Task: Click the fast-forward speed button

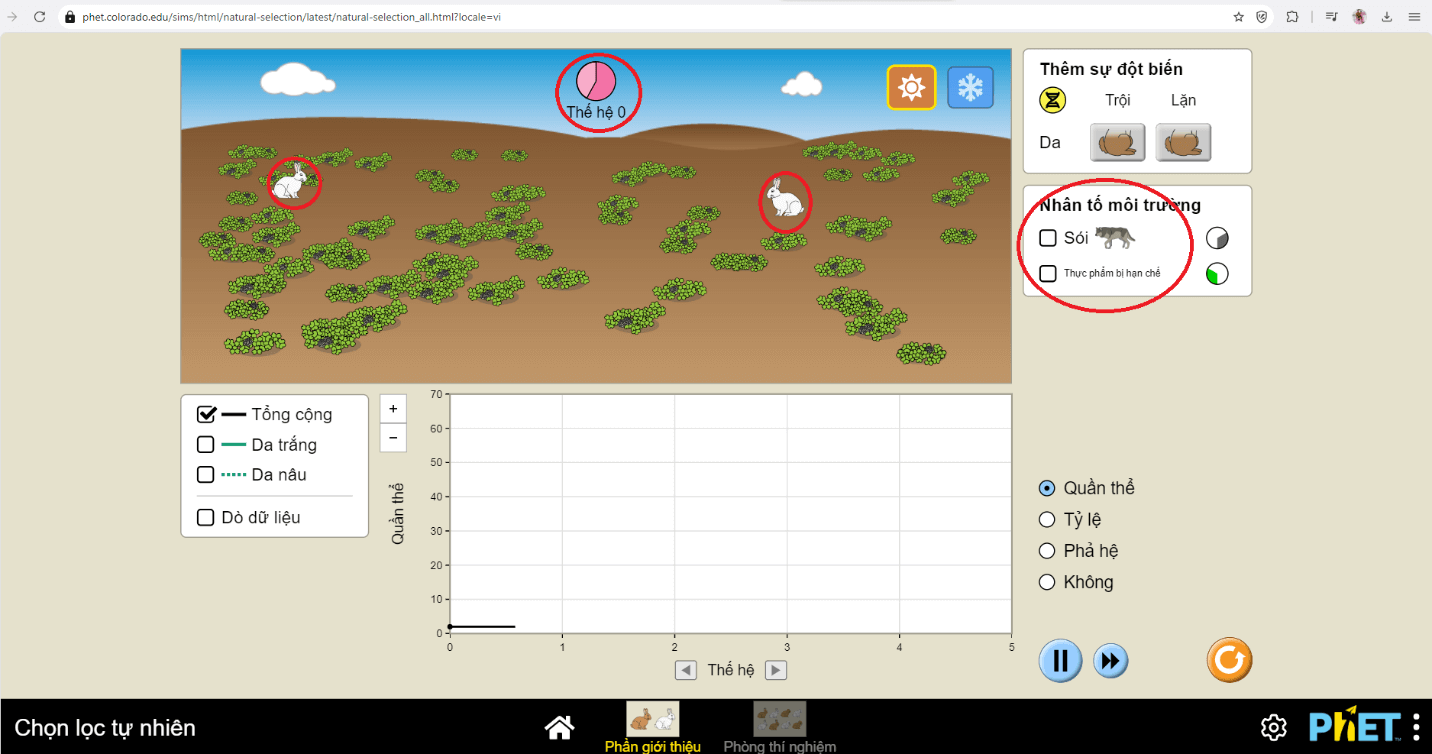Action: (x=1110, y=661)
